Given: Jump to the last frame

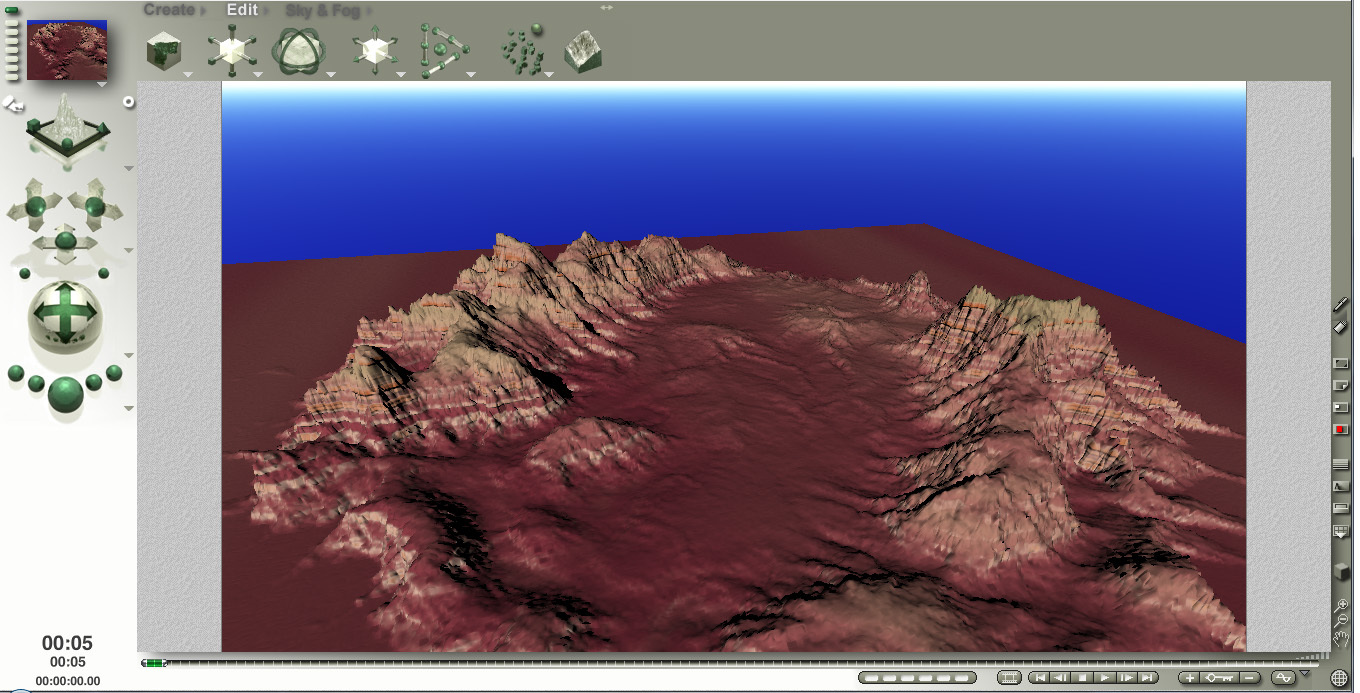Looking at the screenshot, I should (1148, 677).
